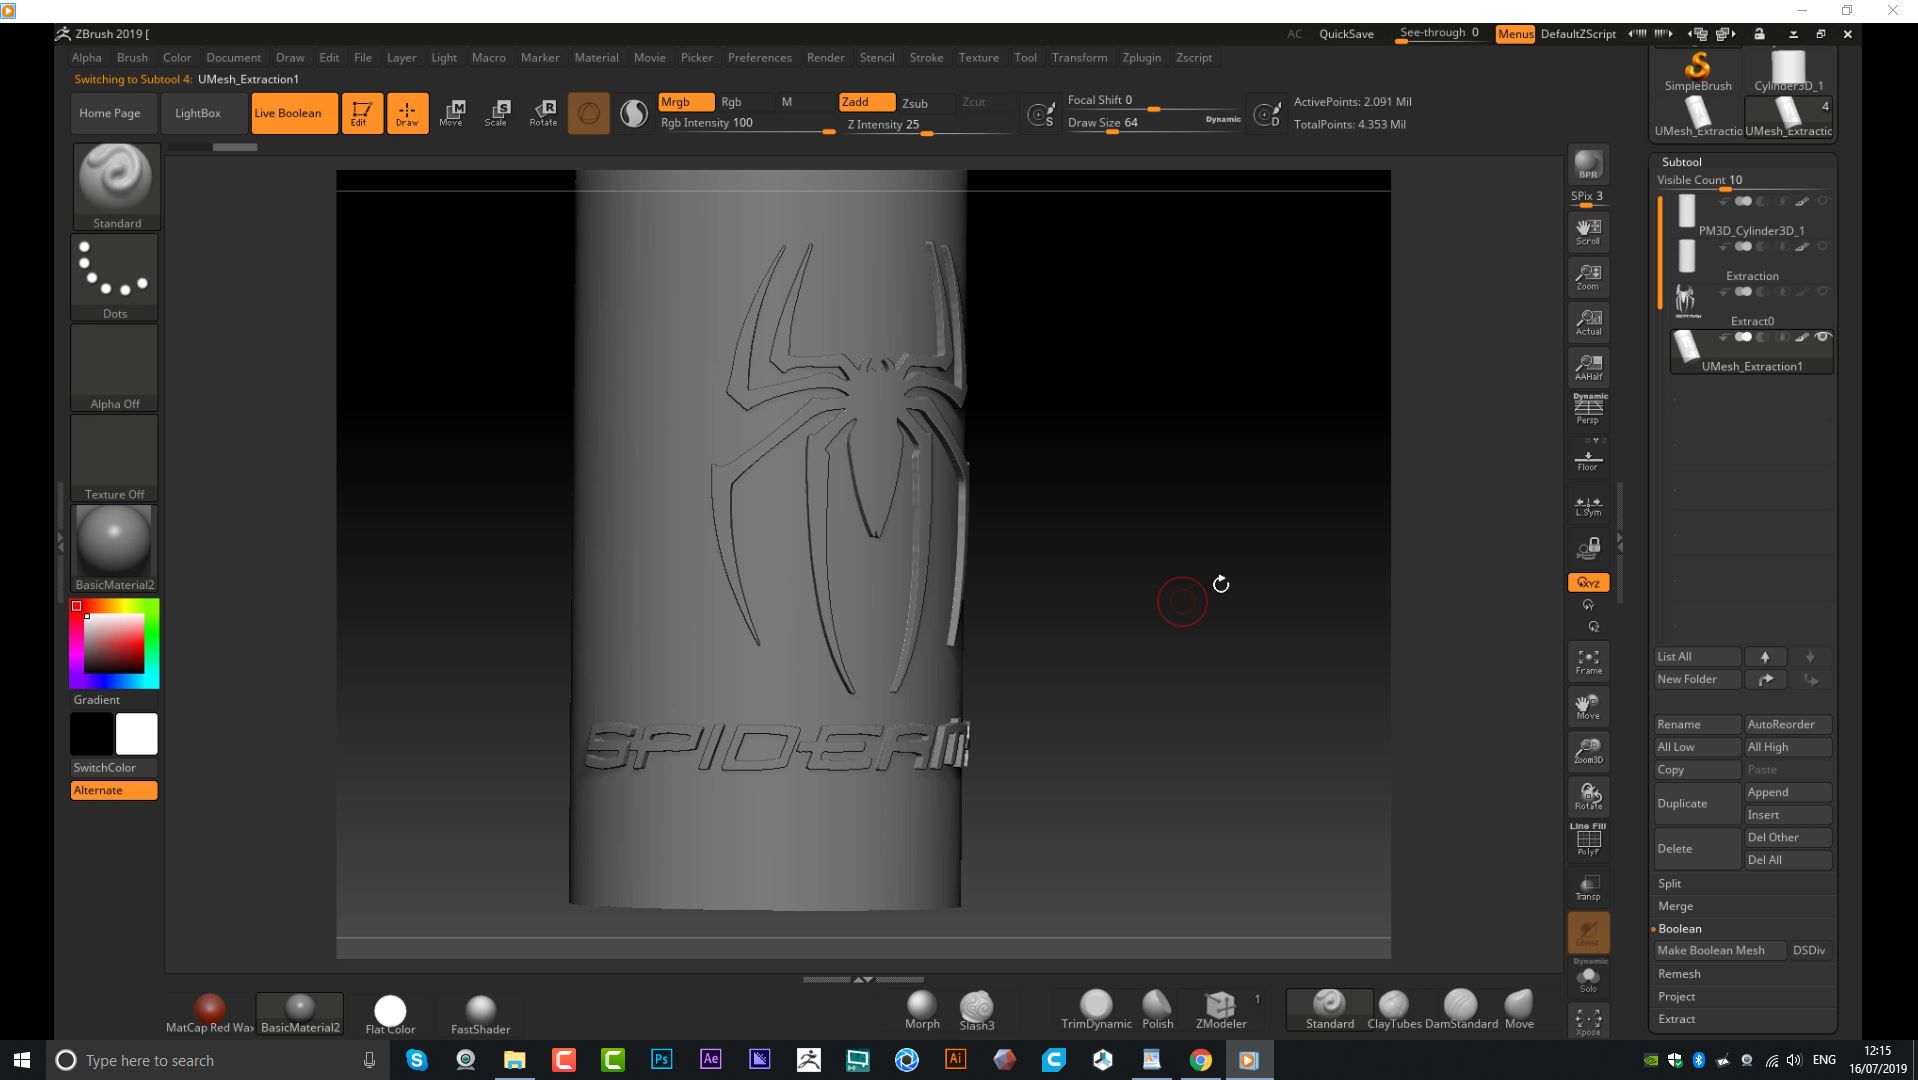Collapse the Subtool palette header
Image resolution: width=1918 pixels, height=1080 pixels.
pos(1682,162)
